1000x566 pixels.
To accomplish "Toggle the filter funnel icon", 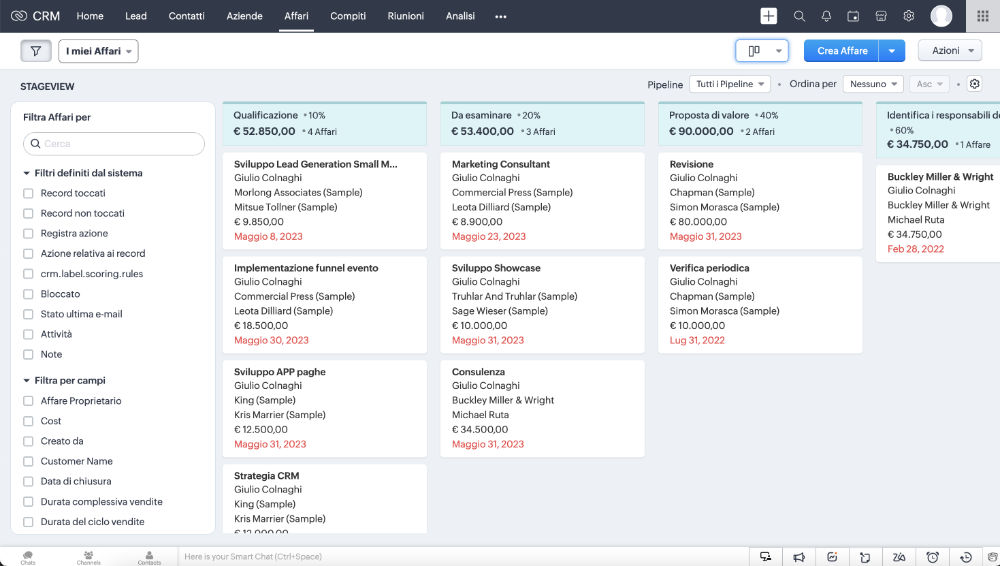I will click(x=36, y=51).
